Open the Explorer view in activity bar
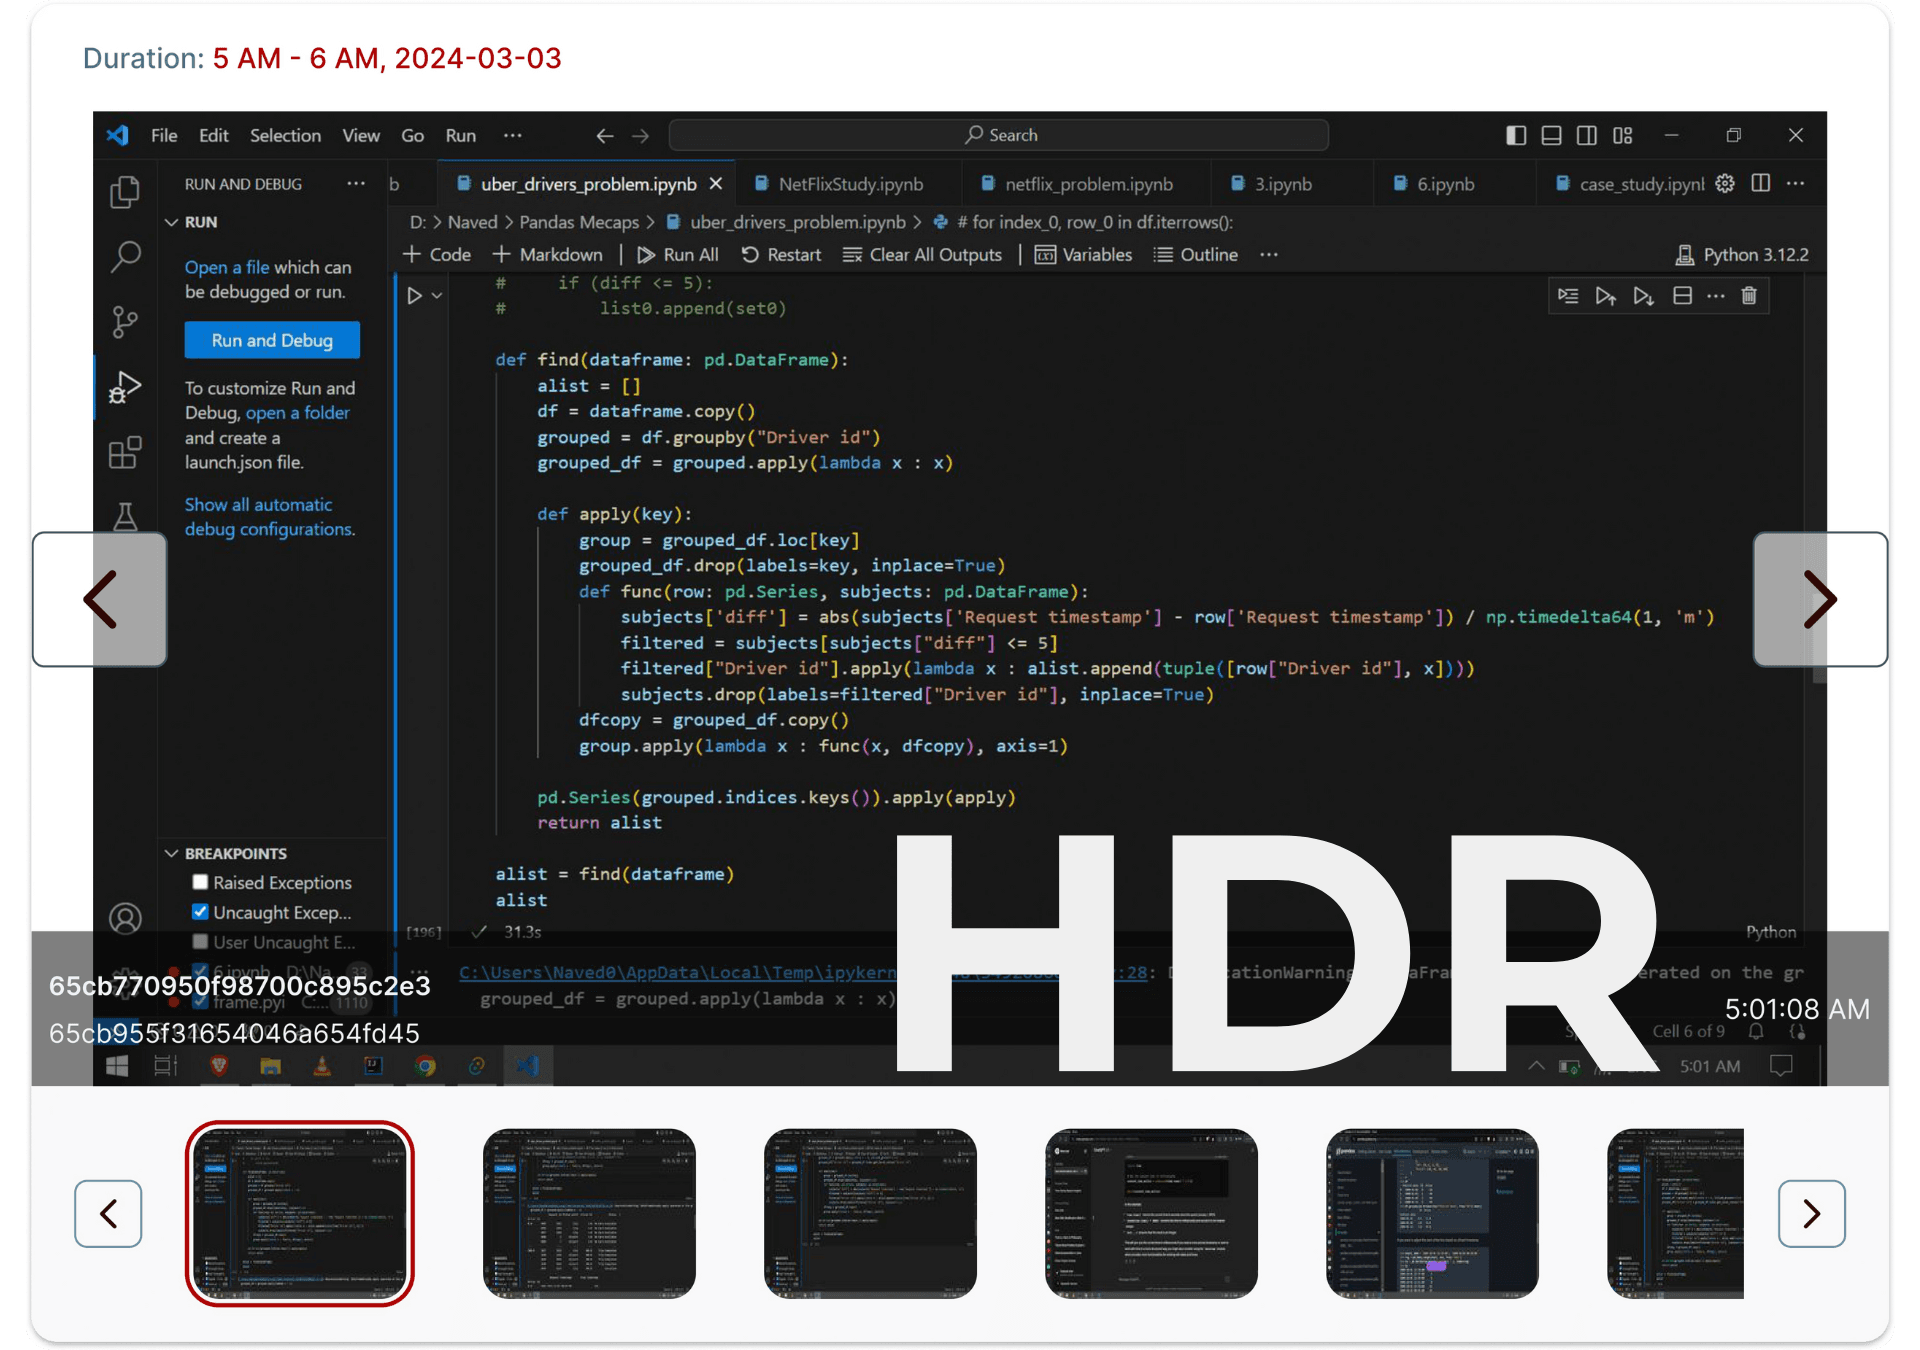The width and height of the screenshot is (1920, 1350). (x=125, y=192)
